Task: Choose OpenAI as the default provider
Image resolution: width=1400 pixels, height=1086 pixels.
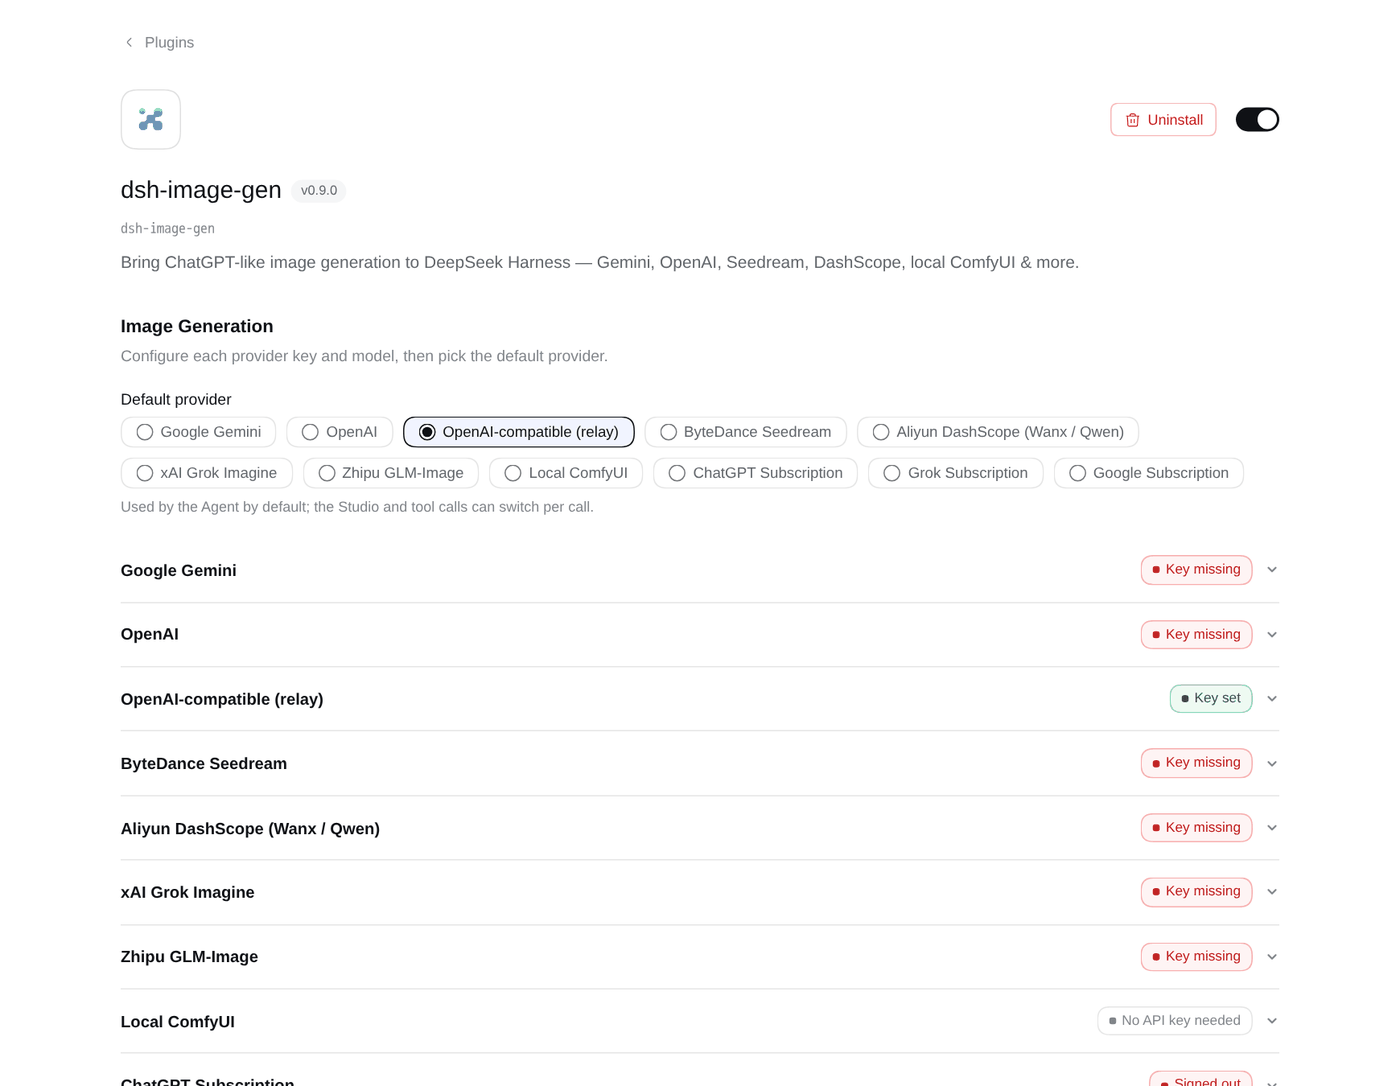Action: click(x=339, y=432)
